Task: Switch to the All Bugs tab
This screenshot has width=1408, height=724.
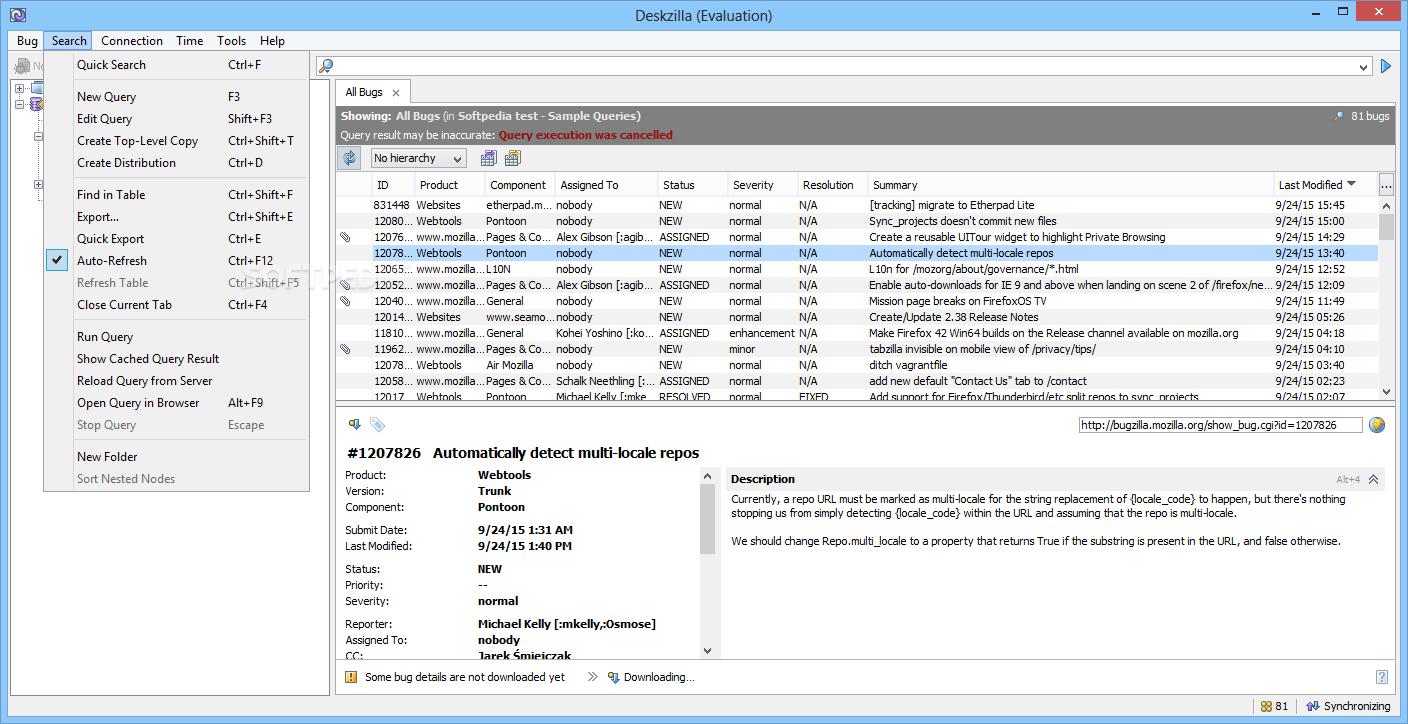Action: (364, 92)
